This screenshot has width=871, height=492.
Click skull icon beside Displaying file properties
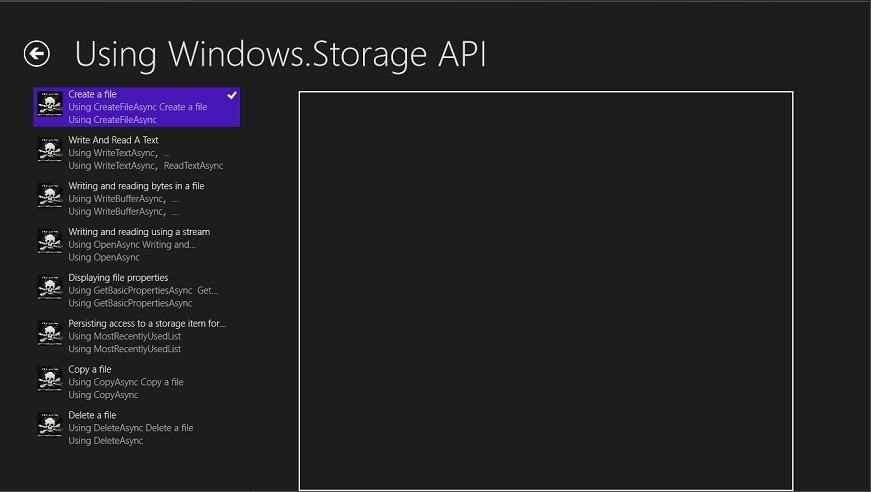click(x=50, y=287)
